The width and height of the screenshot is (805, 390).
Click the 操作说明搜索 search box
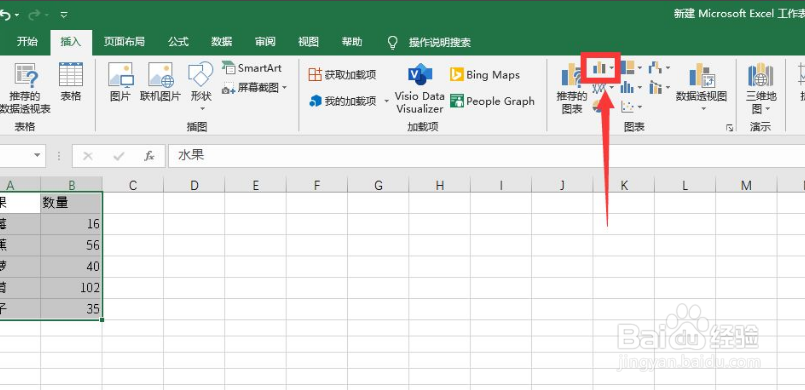439,43
